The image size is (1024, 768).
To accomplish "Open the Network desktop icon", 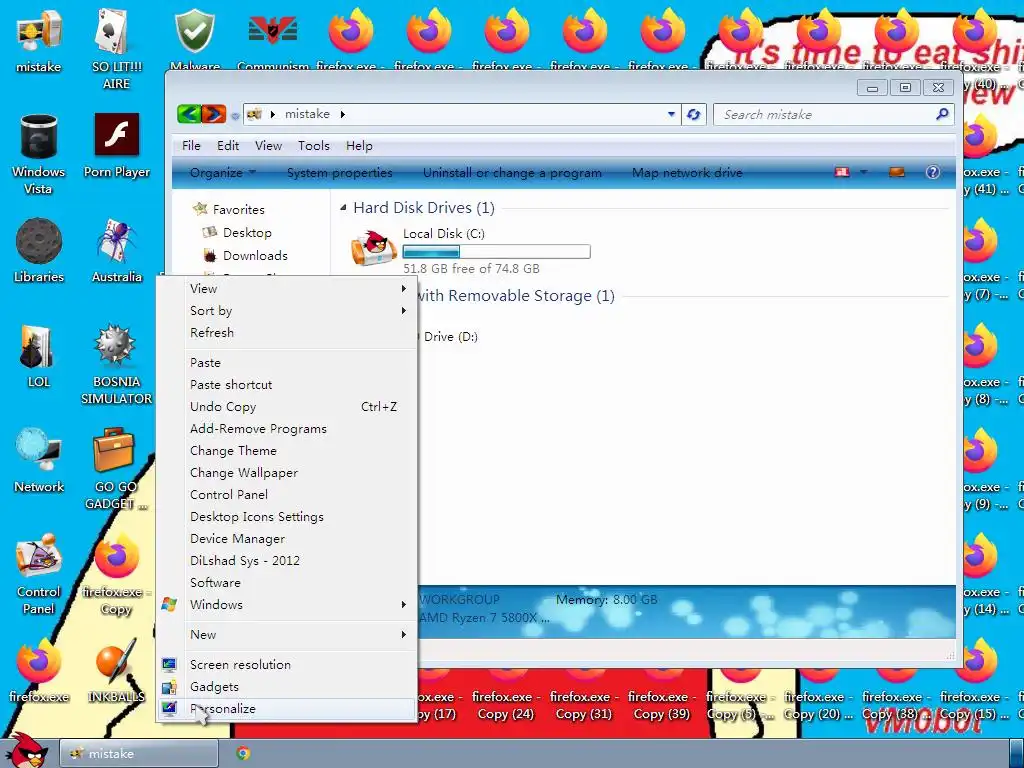I will 39,460.
